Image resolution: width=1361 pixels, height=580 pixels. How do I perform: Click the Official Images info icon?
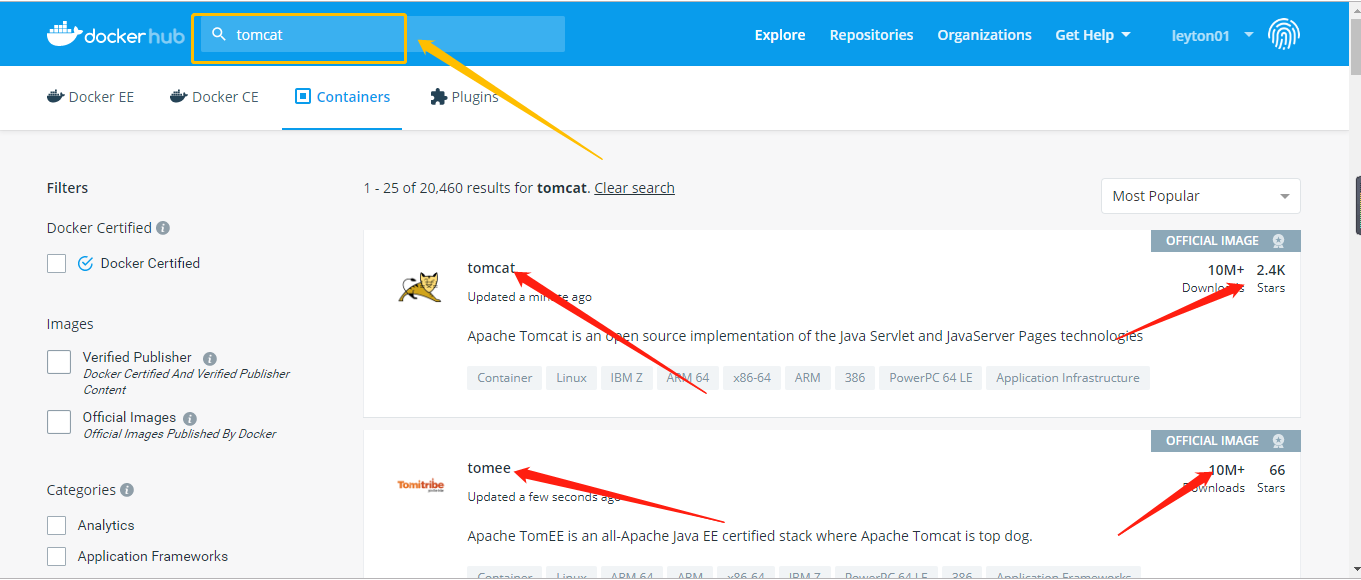190,418
